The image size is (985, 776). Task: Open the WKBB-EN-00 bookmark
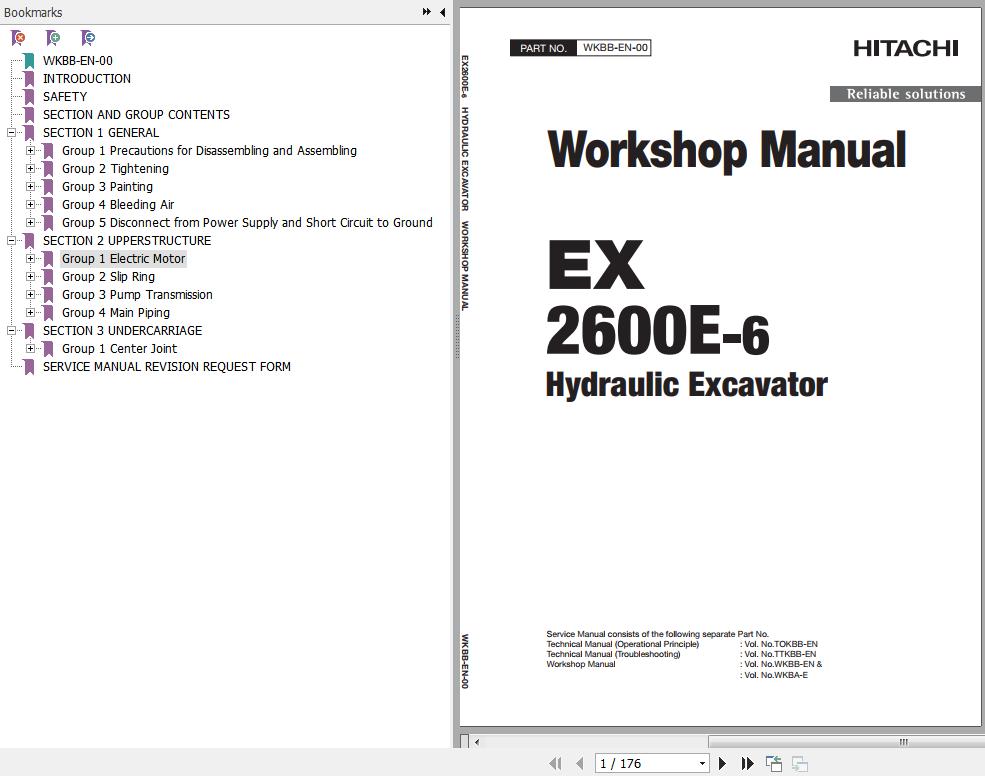[78, 61]
